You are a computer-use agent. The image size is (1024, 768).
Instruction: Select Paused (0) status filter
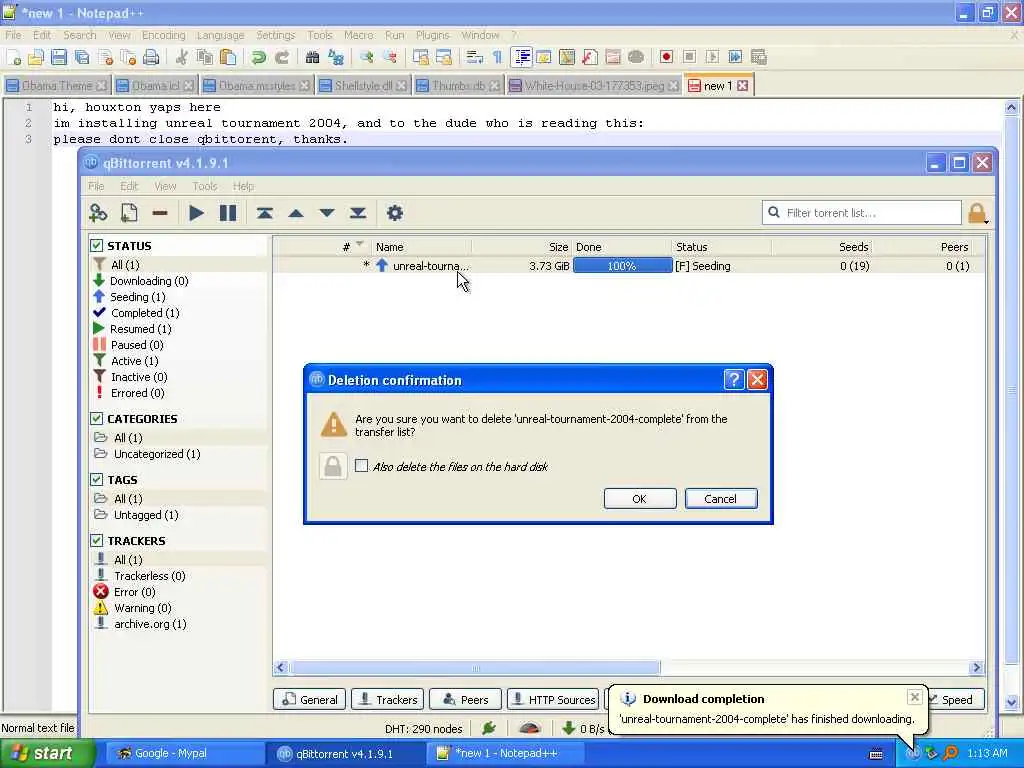(137, 345)
